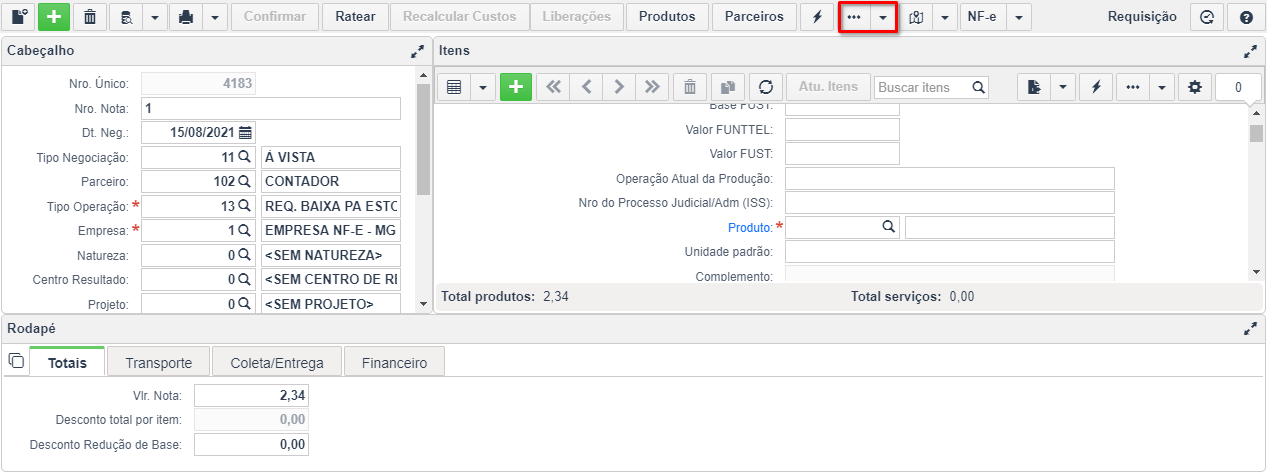The width and height of the screenshot is (1267, 474).
Task: Open the help question mark icon
Action: (1245, 17)
